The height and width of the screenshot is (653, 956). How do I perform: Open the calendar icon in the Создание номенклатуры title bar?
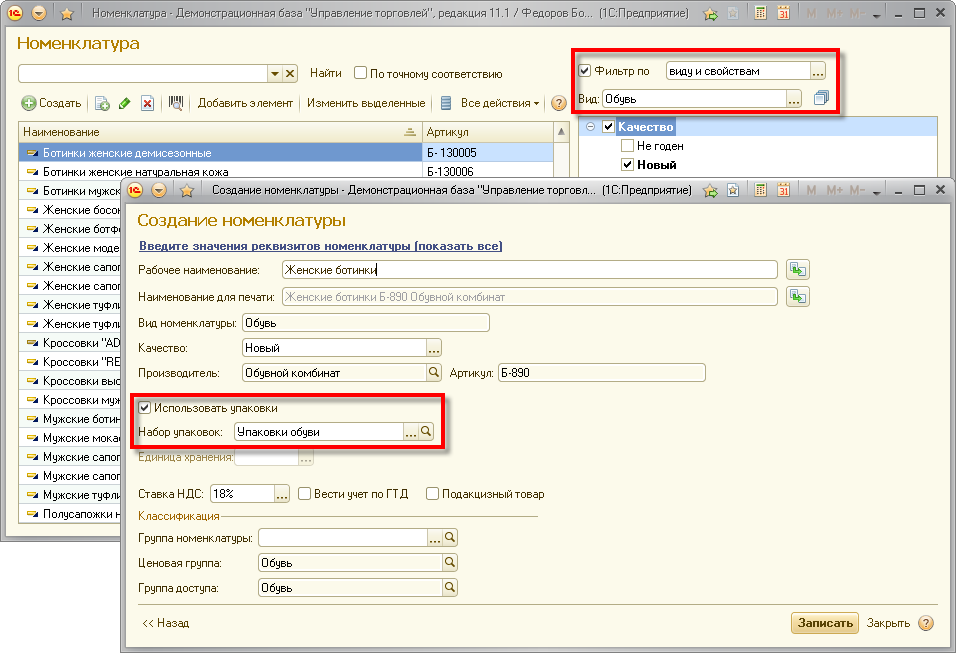click(x=783, y=190)
